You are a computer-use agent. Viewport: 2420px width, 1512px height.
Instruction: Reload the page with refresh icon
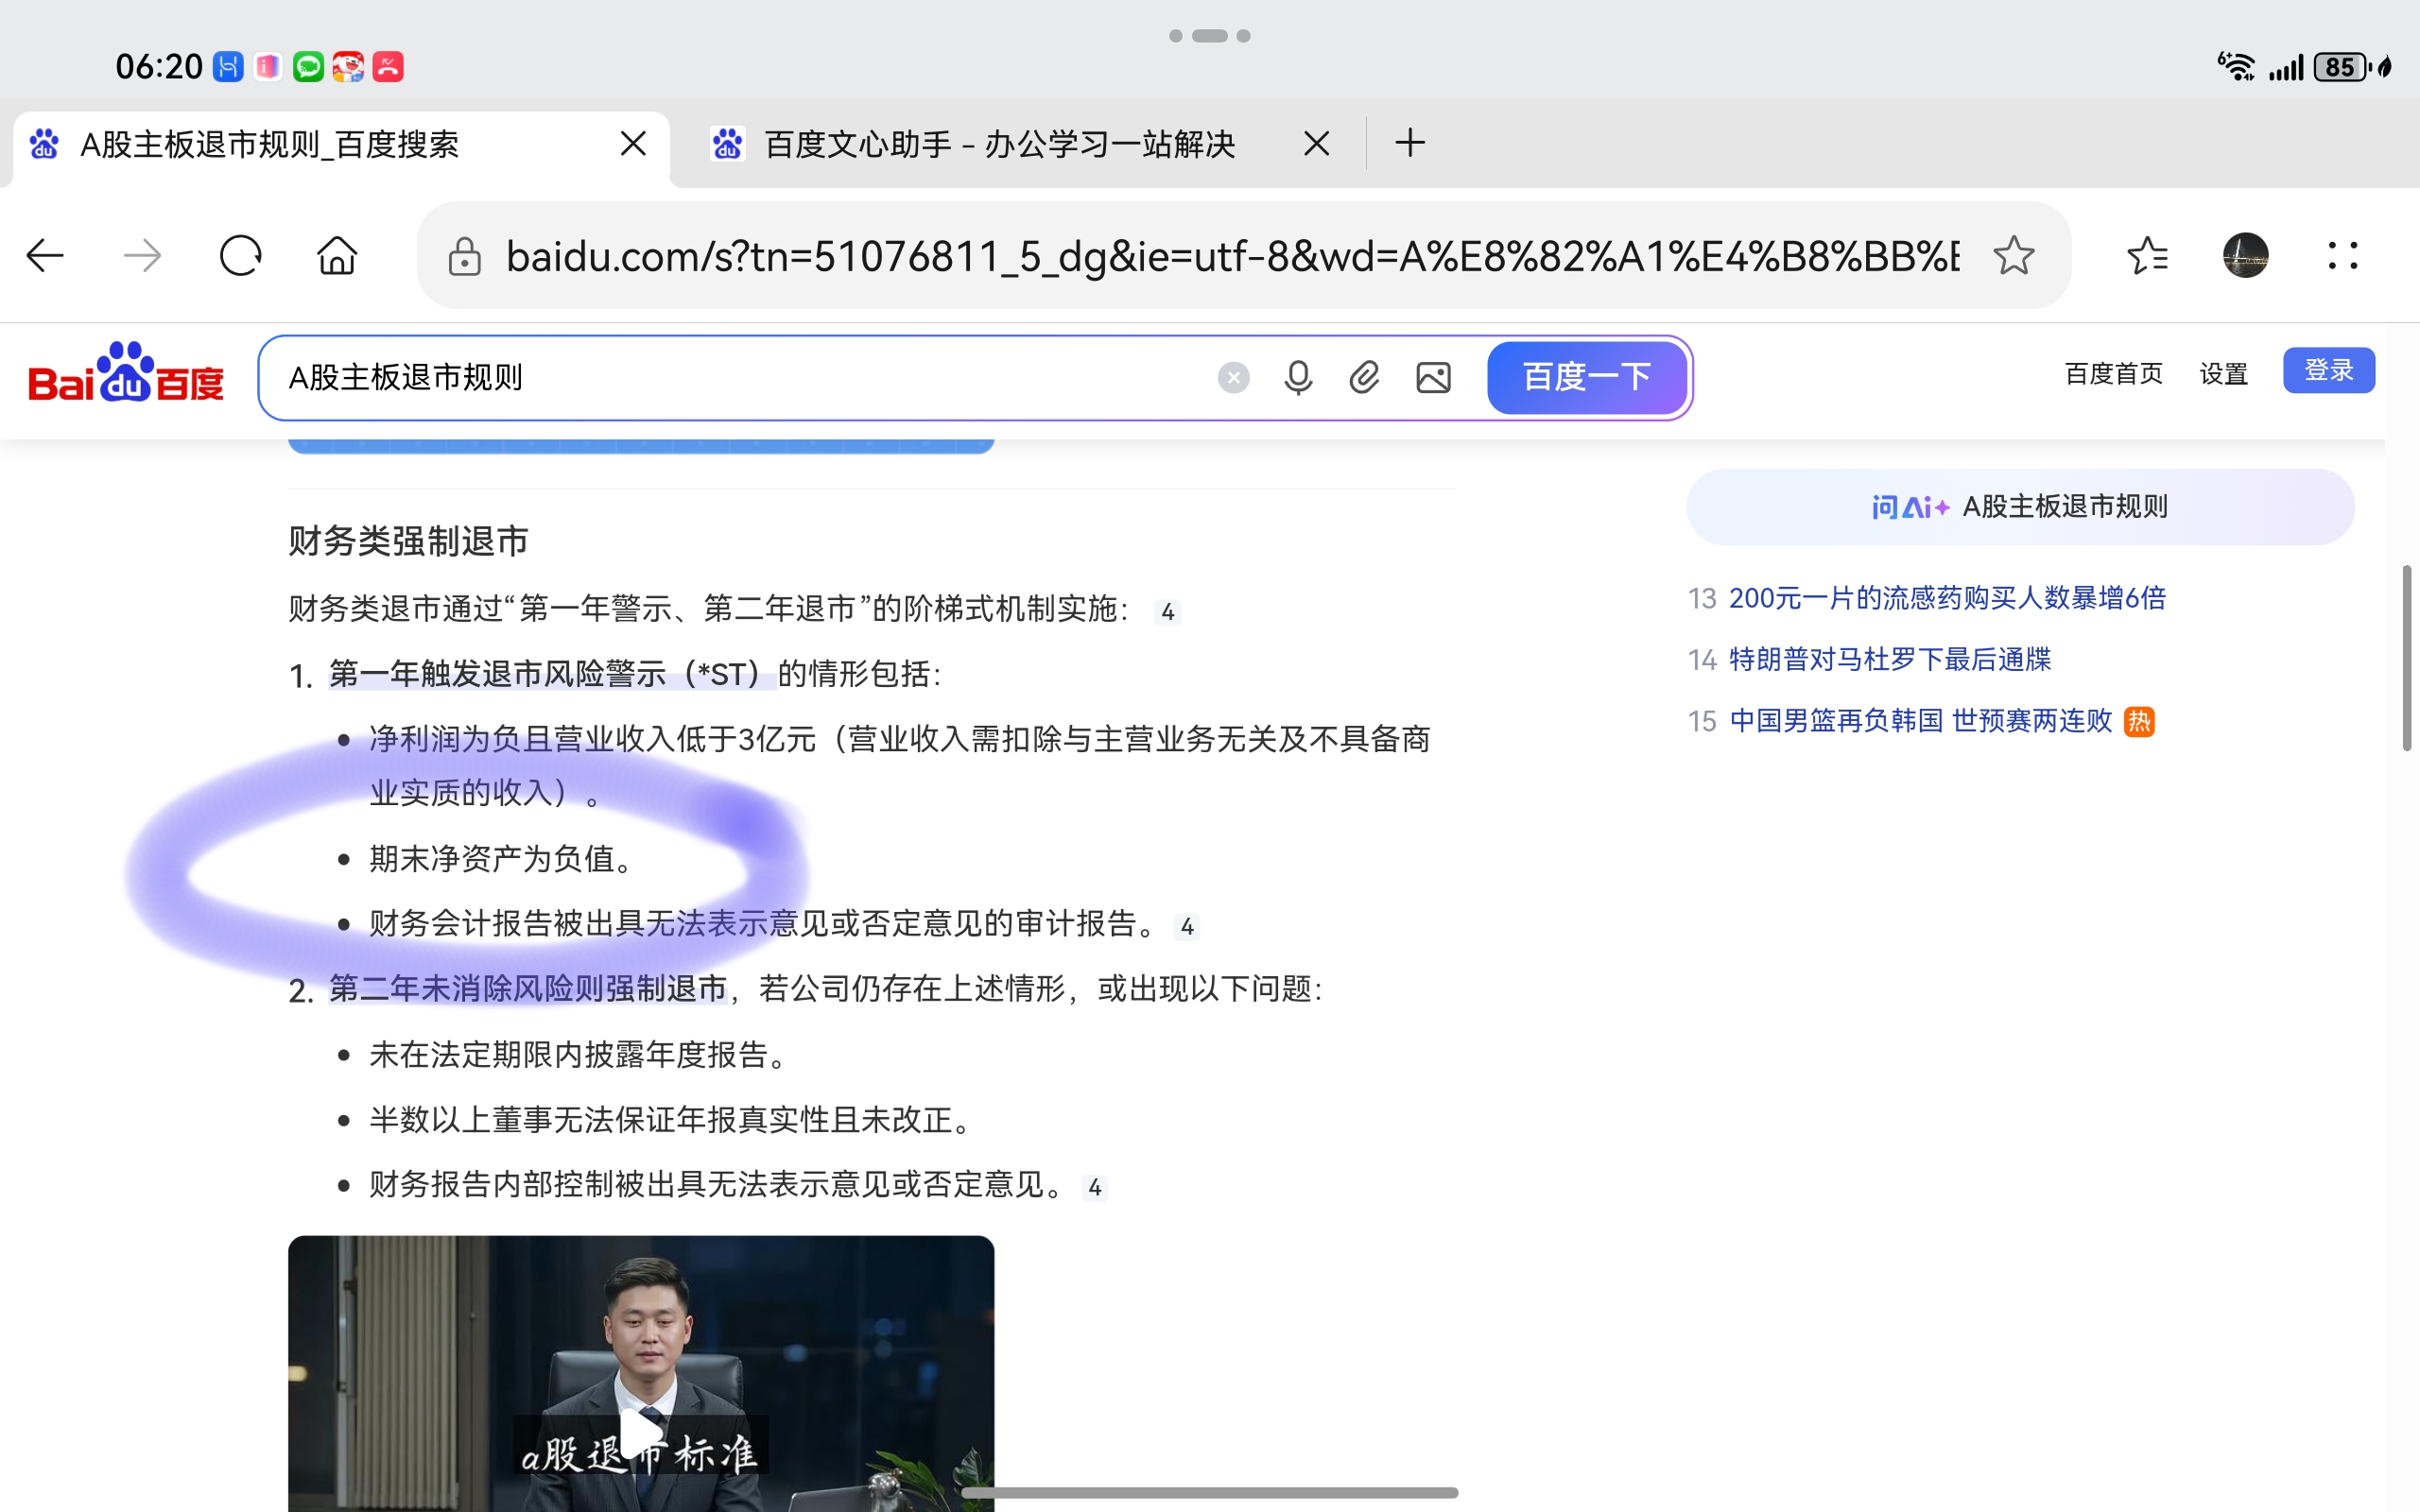(x=240, y=256)
